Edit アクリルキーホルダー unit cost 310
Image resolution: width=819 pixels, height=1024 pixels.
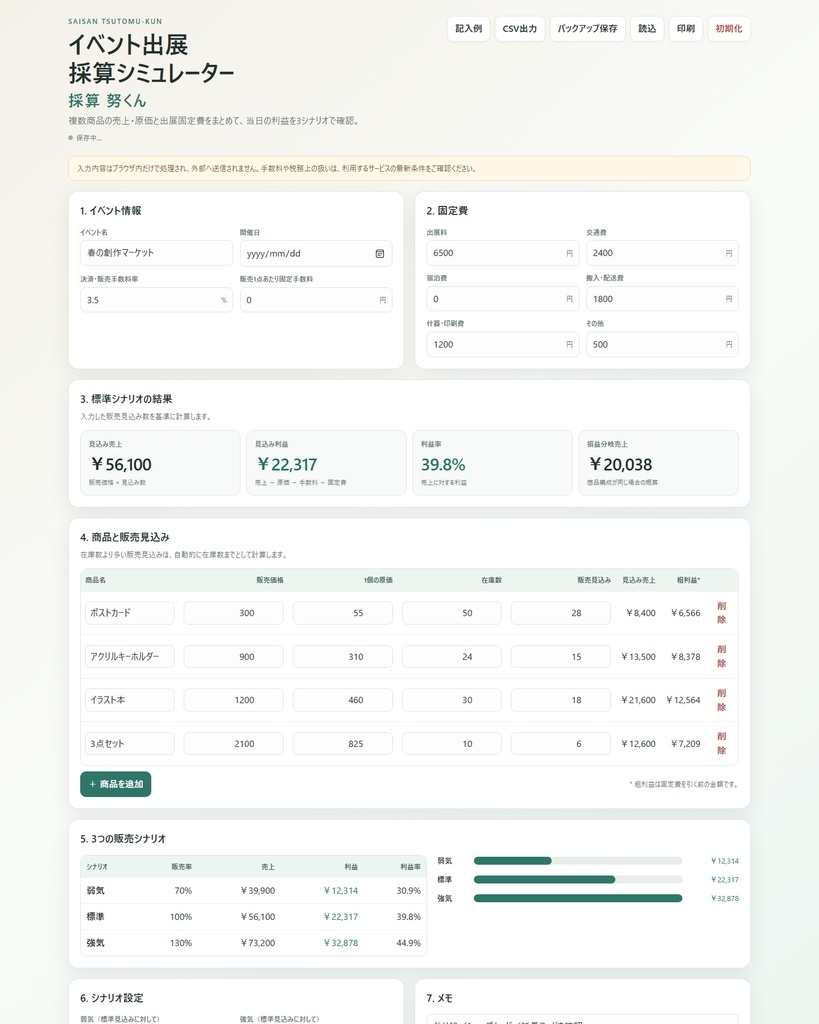pyautogui.click(x=343, y=656)
